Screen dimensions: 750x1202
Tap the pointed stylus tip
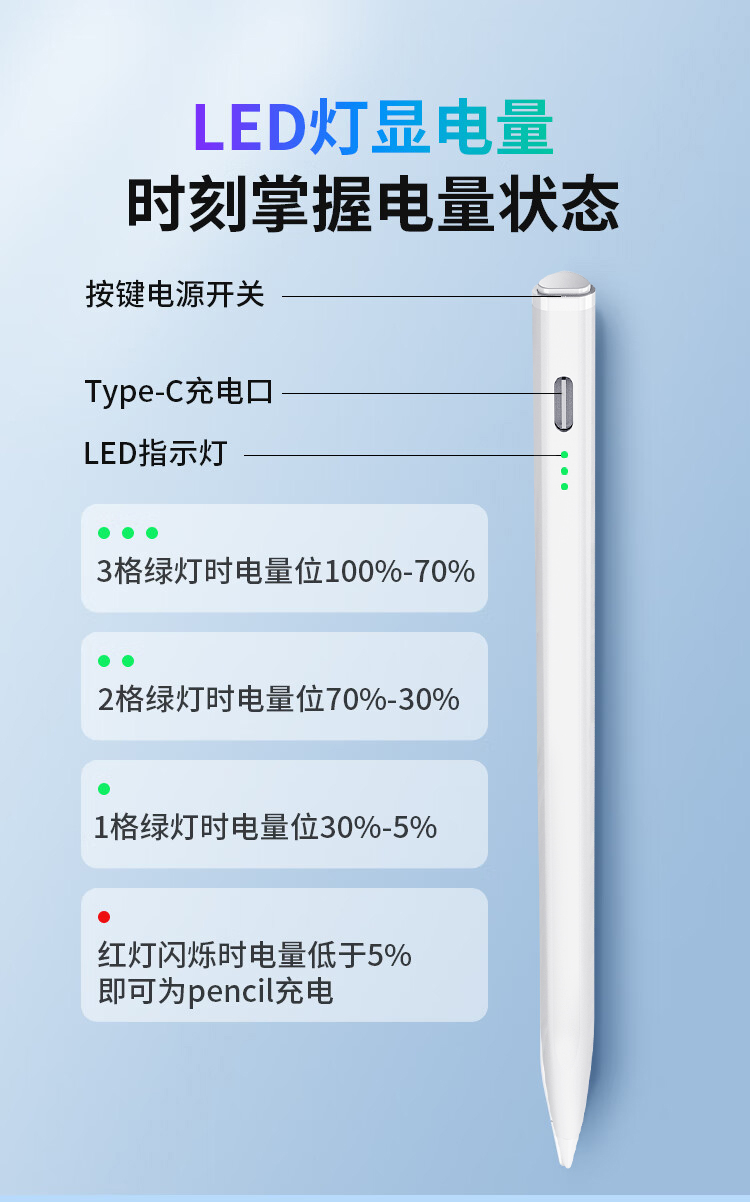567,1155
